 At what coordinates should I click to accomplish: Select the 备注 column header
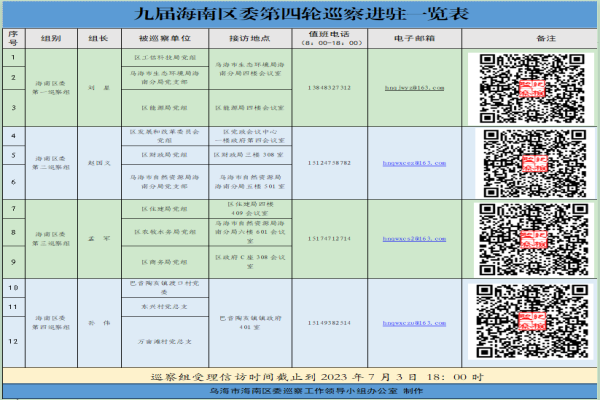click(x=546, y=38)
